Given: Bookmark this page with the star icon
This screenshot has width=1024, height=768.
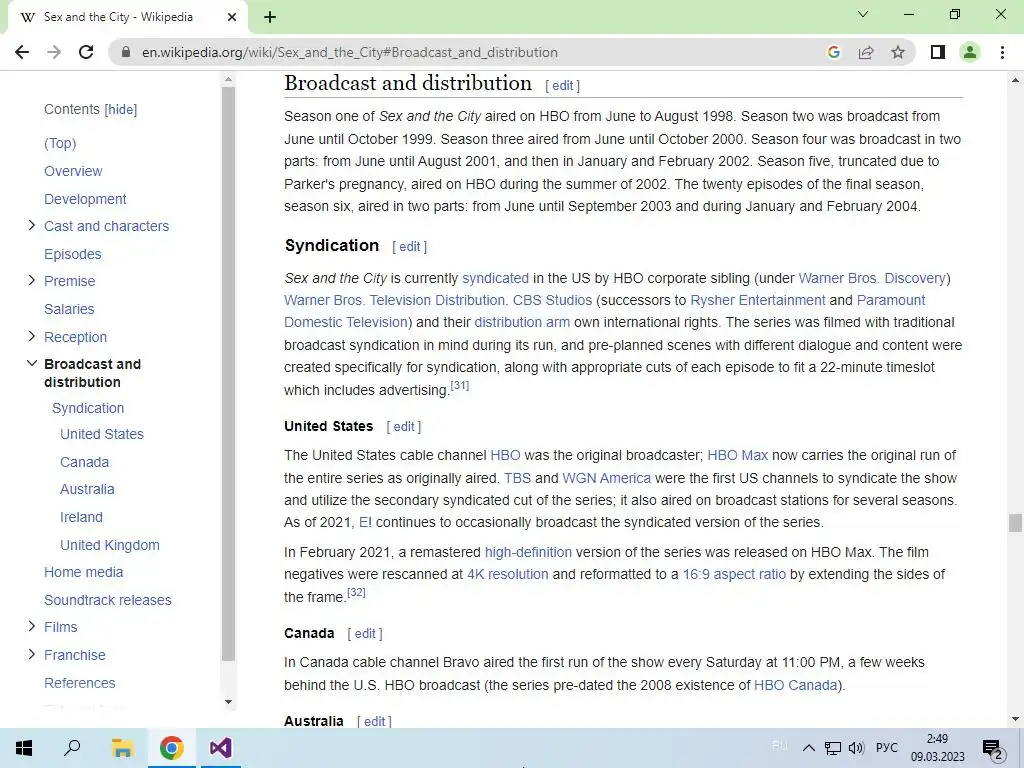Looking at the screenshot, I should (x=898, y=52).
